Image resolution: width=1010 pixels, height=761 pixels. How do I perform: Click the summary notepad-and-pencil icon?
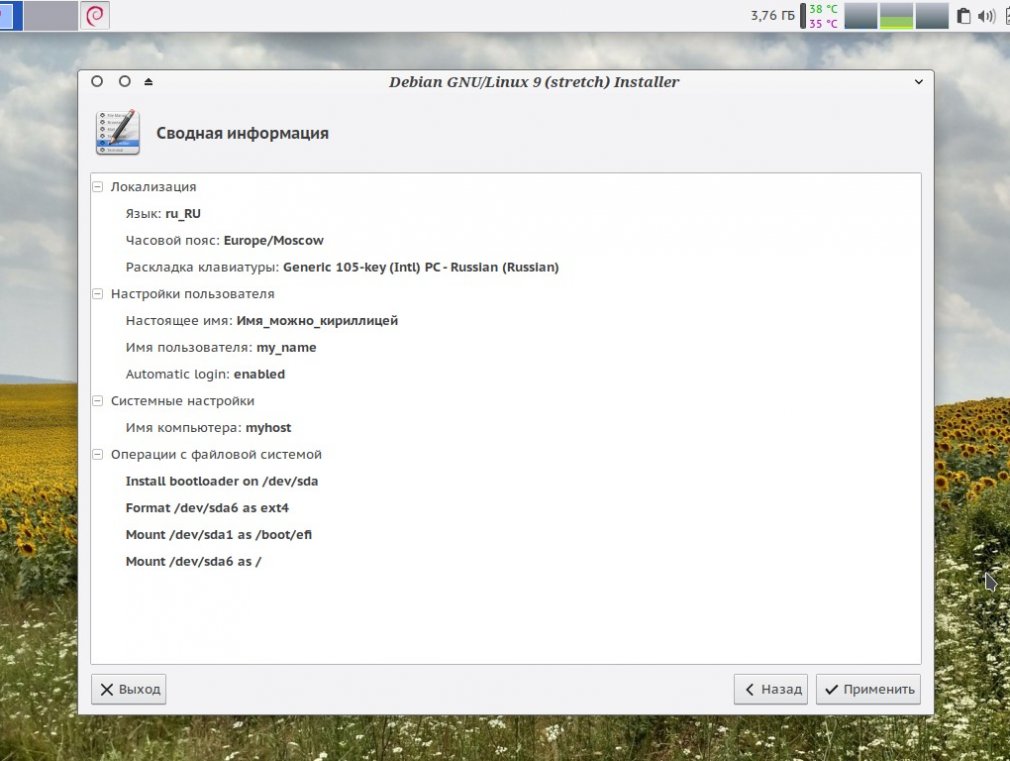(118, 133)
